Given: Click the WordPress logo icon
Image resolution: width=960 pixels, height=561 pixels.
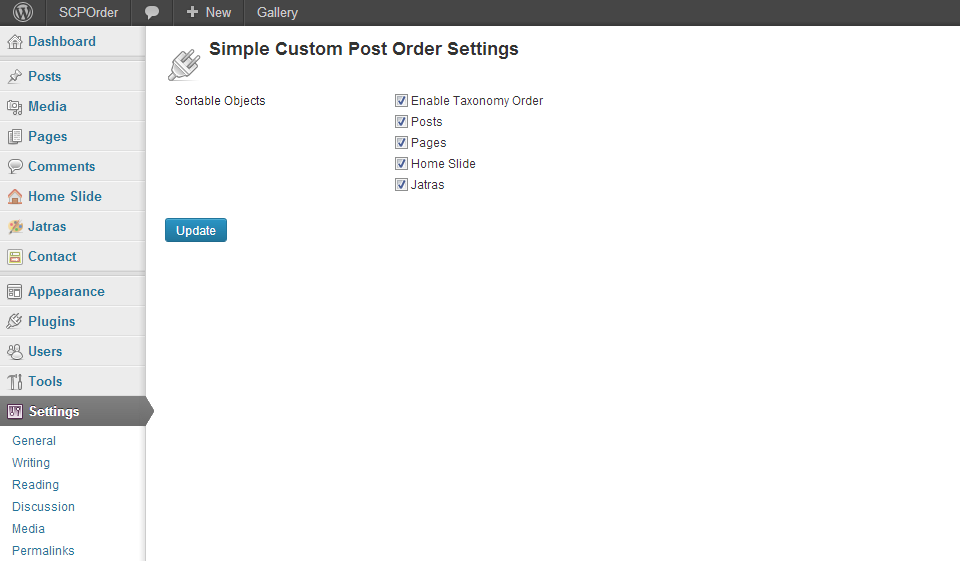Looking at the screenshot, I should click(22, 13).
